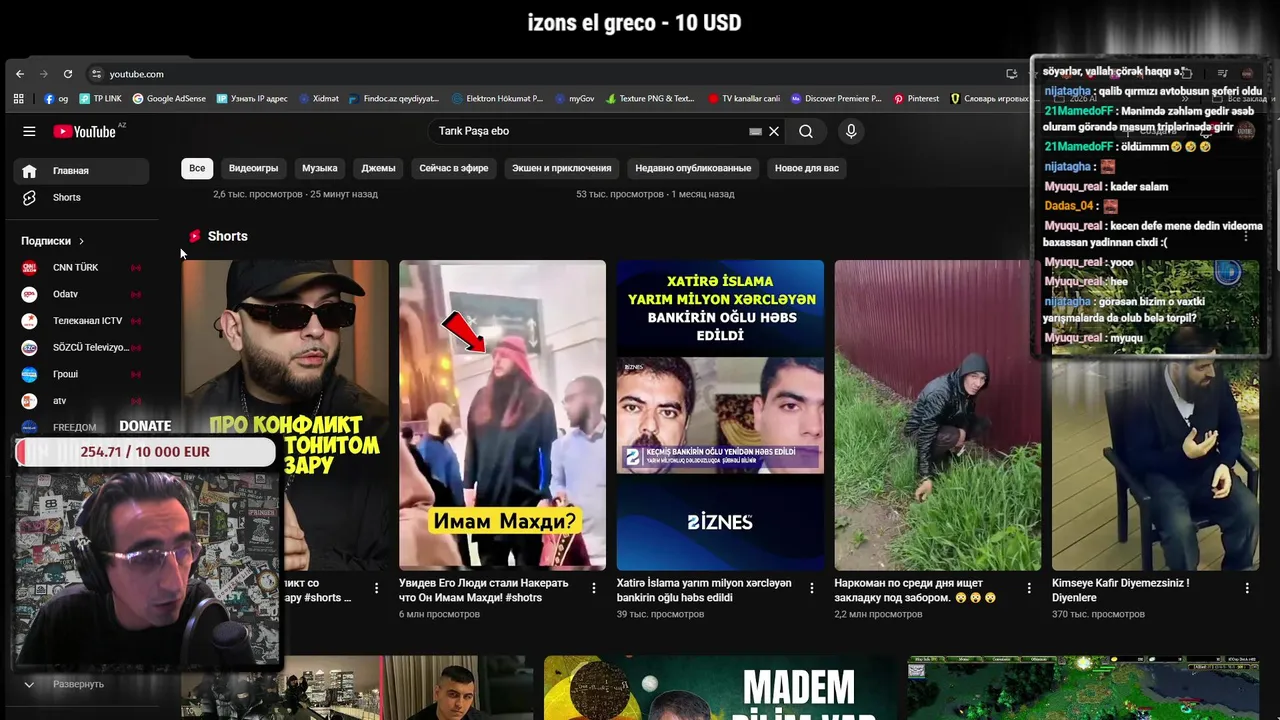1280x720 pixels.
Task: Click the YouTube logo
Action: click(x=85, y=131)
